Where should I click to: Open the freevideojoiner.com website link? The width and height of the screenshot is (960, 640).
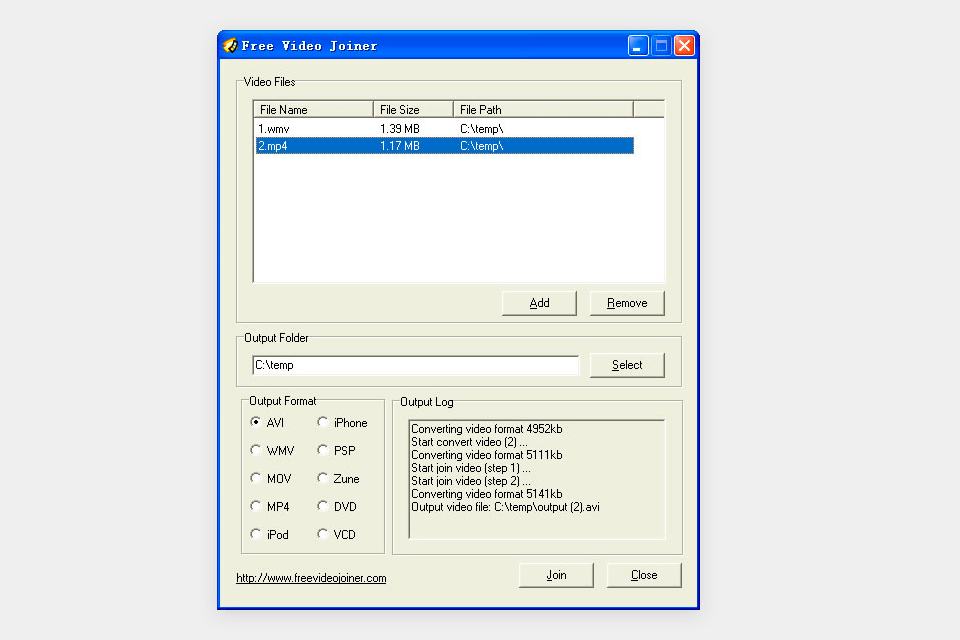click(x=310, y=578)
